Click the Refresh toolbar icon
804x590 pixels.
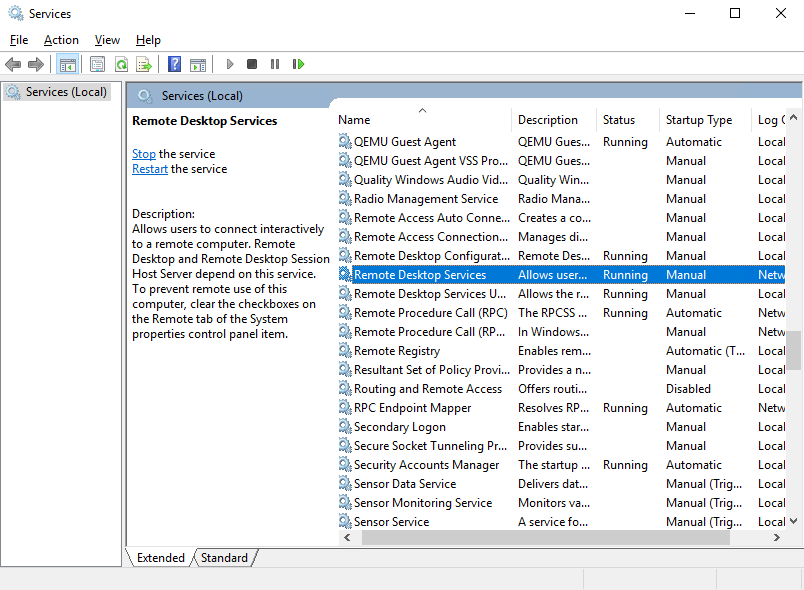121,64
